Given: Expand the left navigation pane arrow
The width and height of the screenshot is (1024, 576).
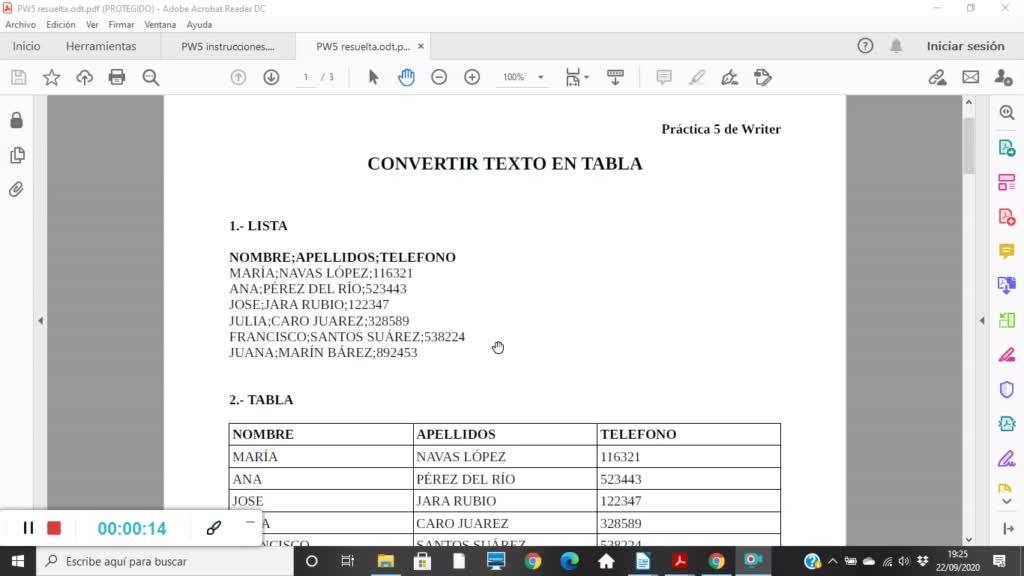Looking at the screenshot, I should pyautogui.click(x=40, y=321).
